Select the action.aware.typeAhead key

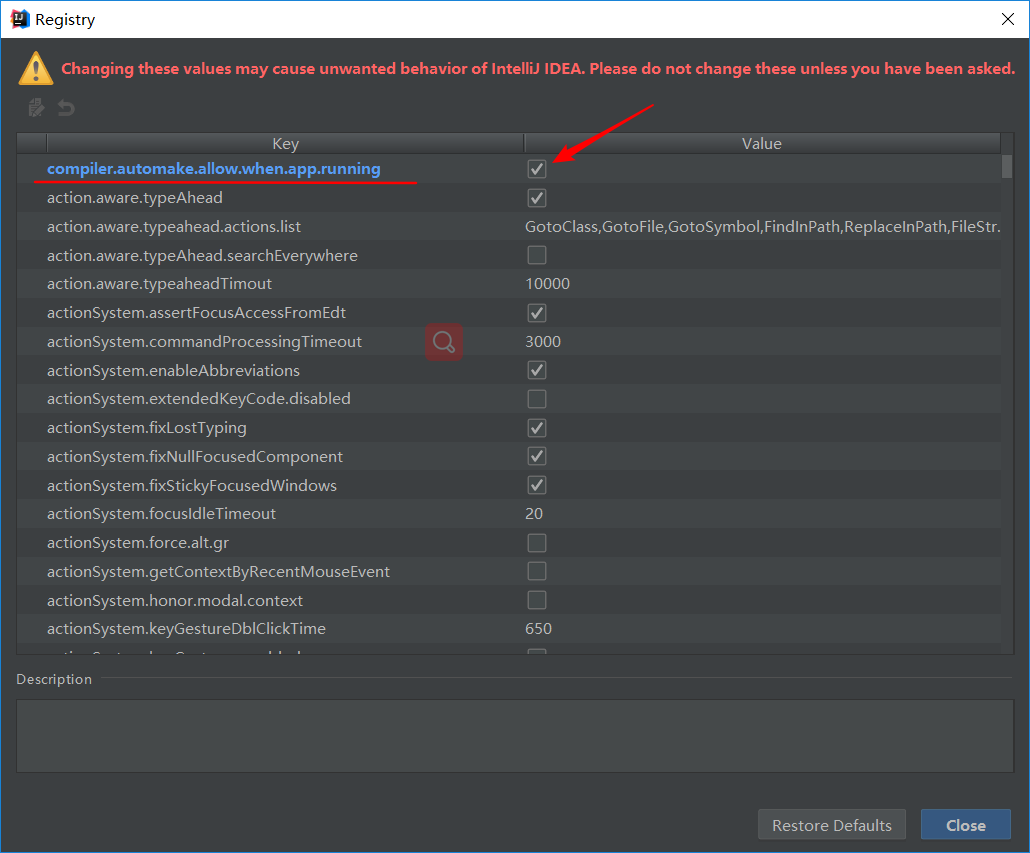(135, 198)
